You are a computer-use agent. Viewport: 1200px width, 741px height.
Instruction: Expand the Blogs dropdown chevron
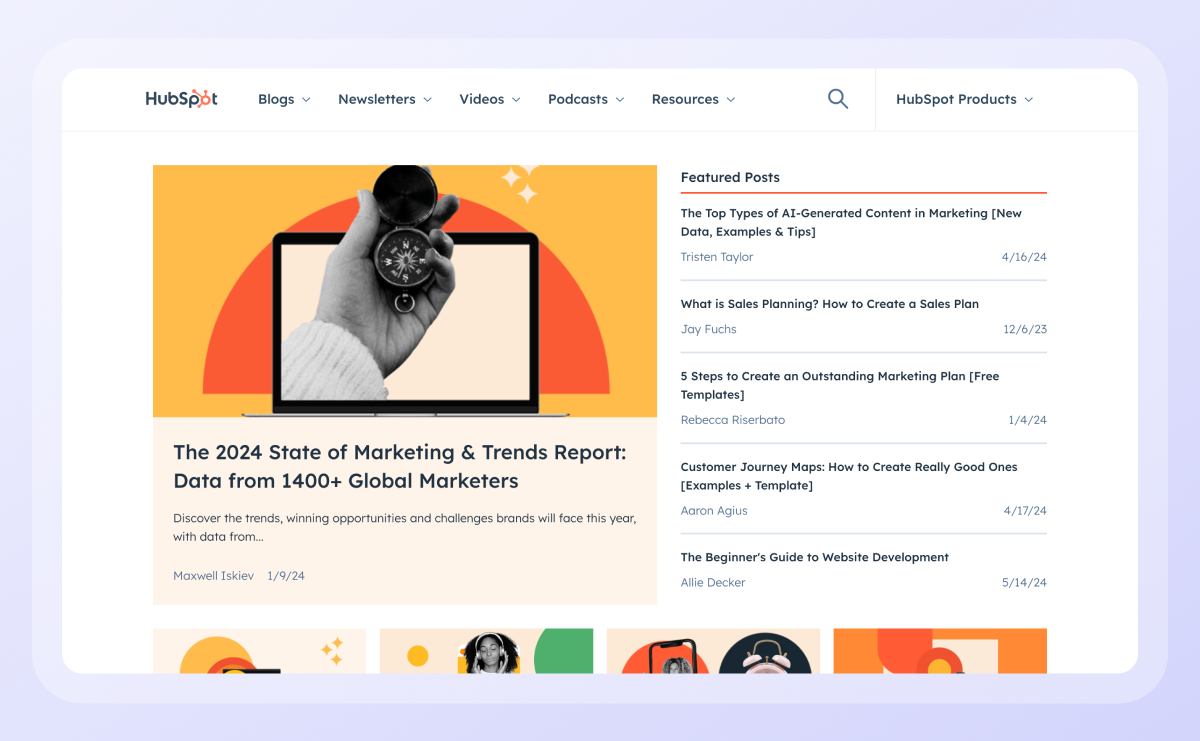[306, 100]
